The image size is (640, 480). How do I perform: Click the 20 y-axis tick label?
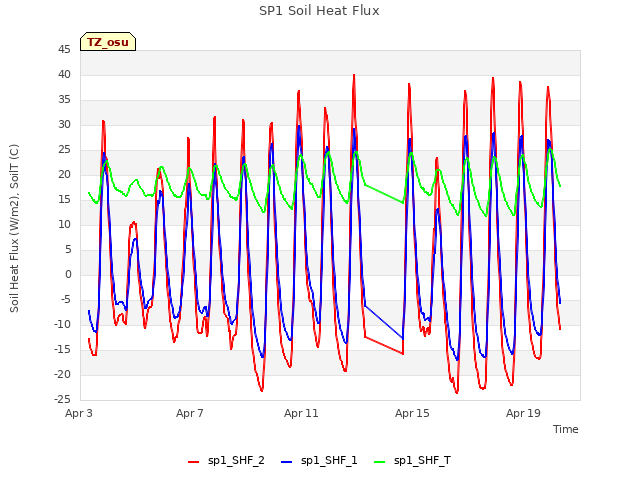64,174
